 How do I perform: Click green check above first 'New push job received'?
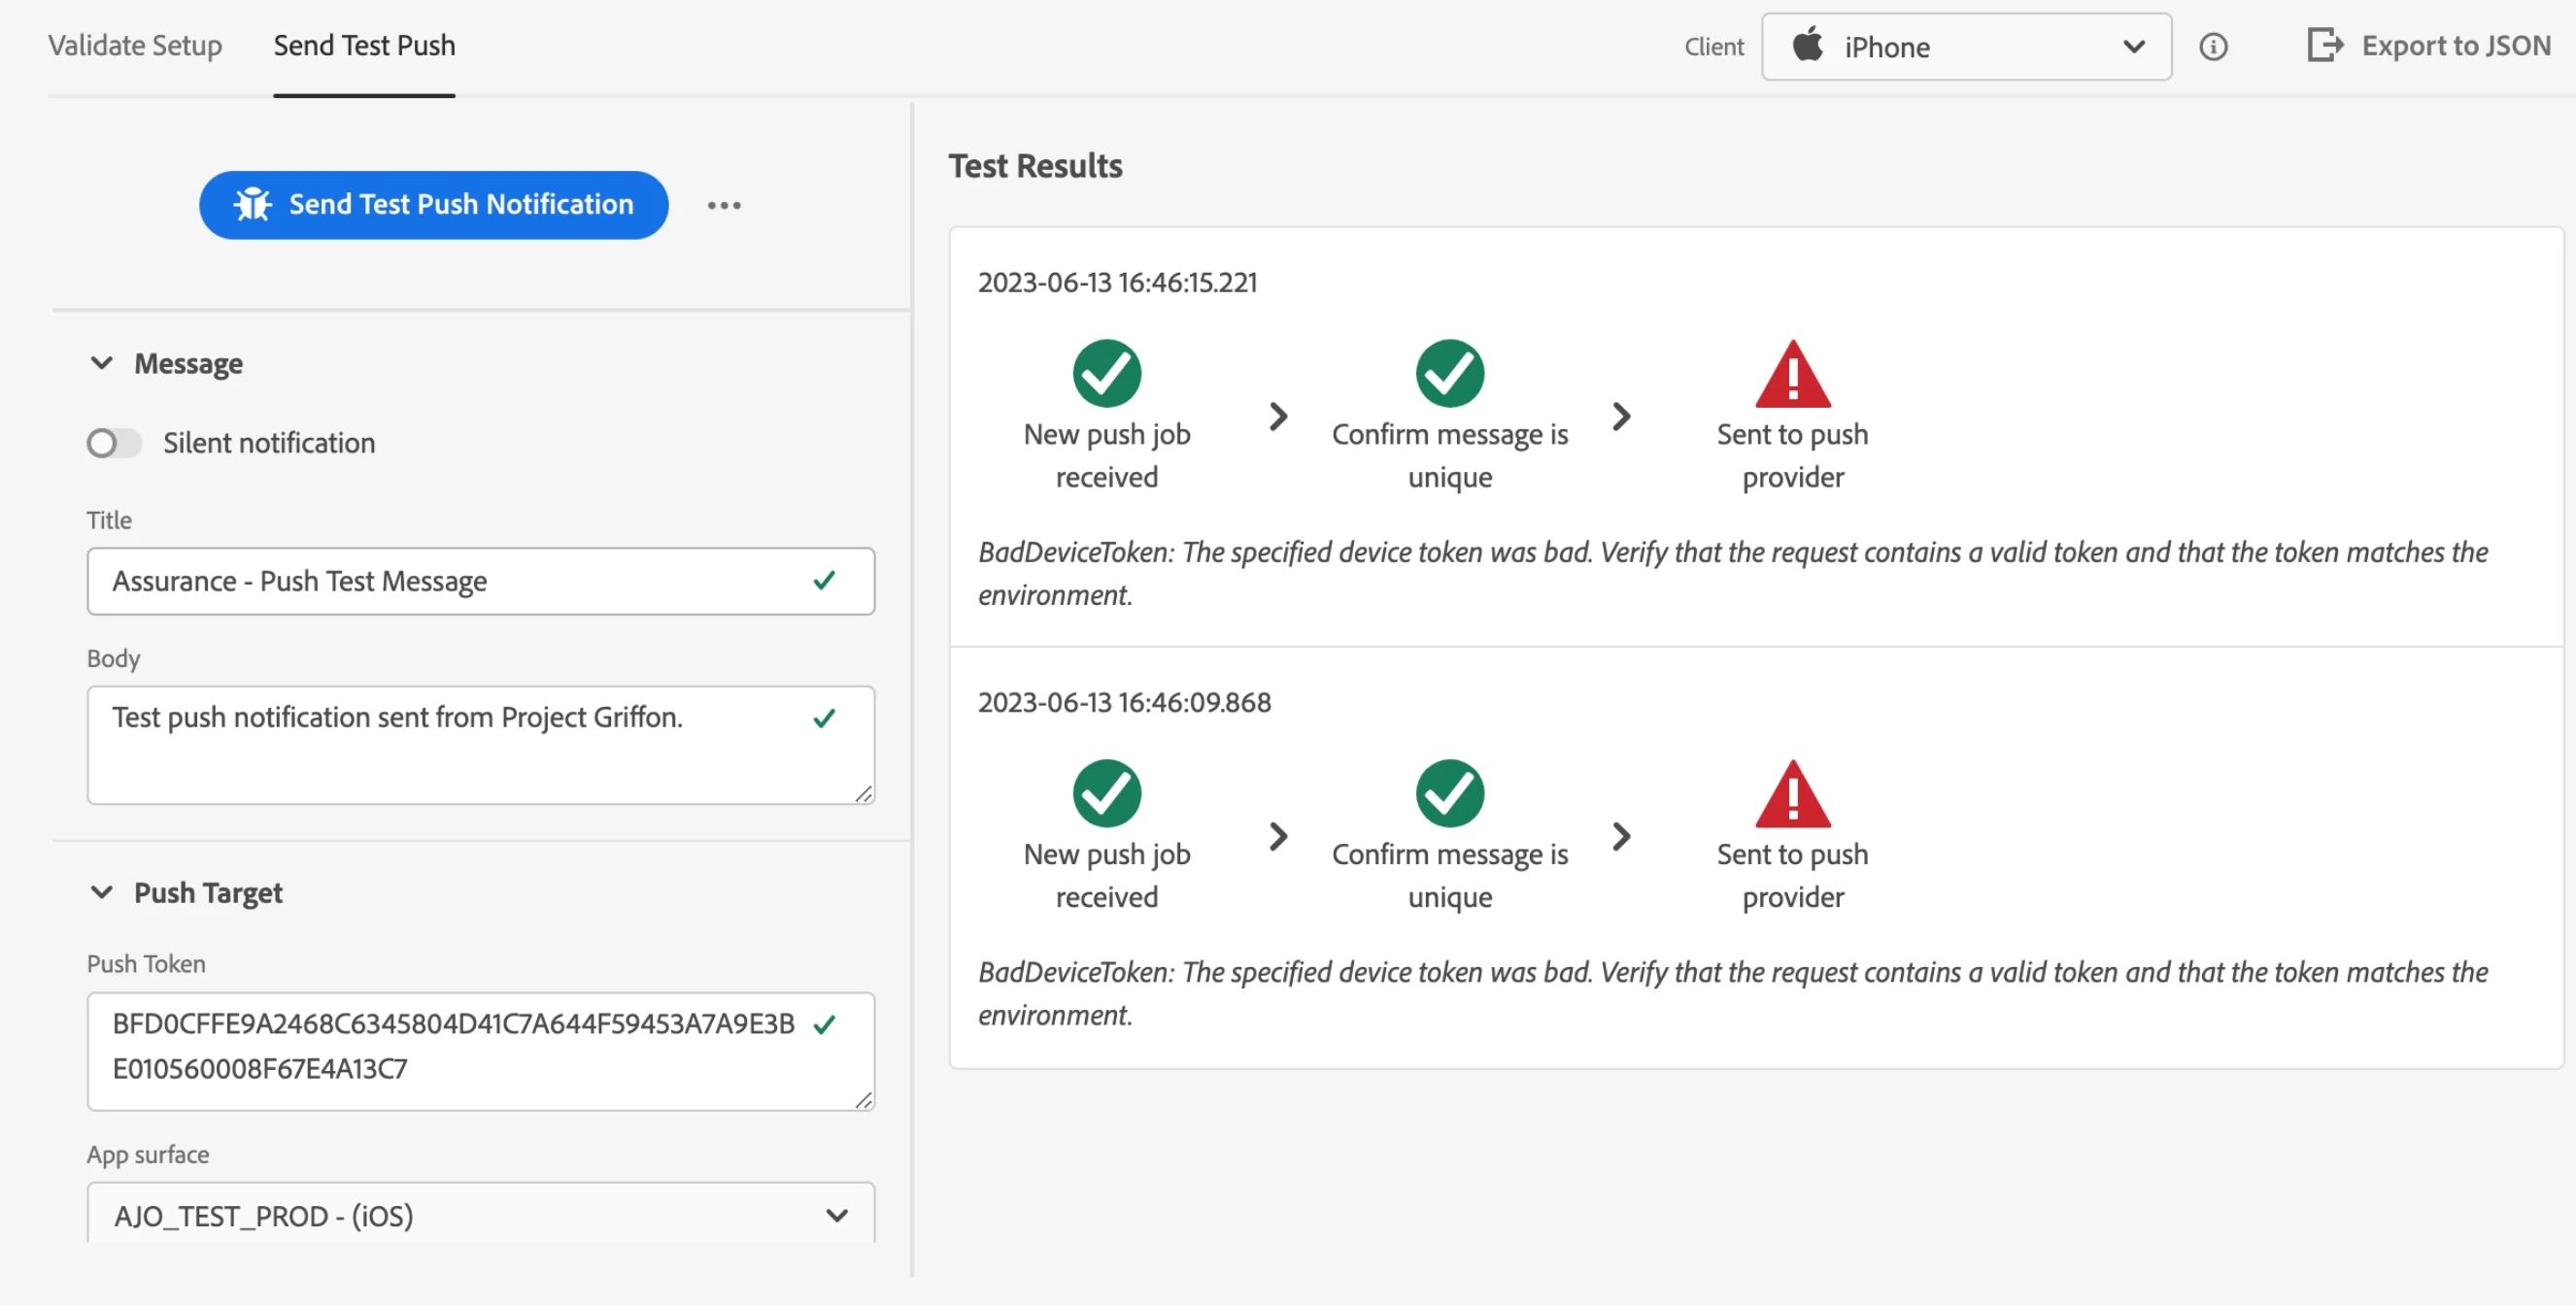[1106, 373]
